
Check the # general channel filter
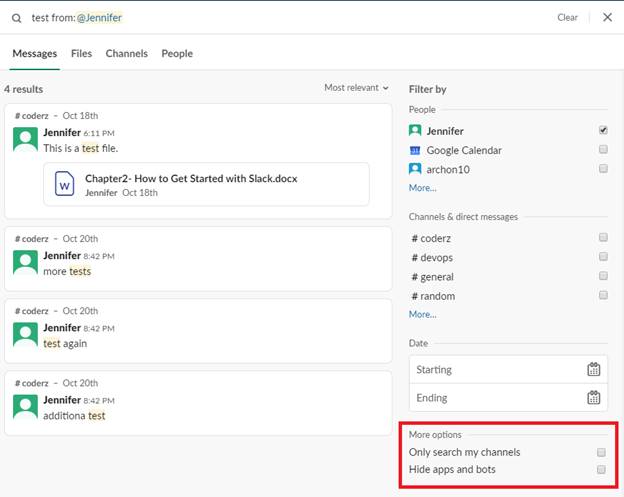tap(603, 275)
